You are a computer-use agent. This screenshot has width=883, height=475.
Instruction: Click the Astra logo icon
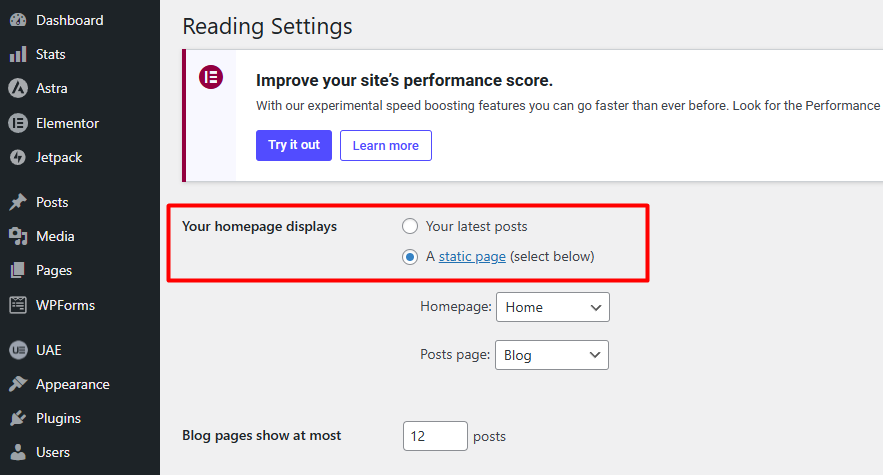[18, 88]
